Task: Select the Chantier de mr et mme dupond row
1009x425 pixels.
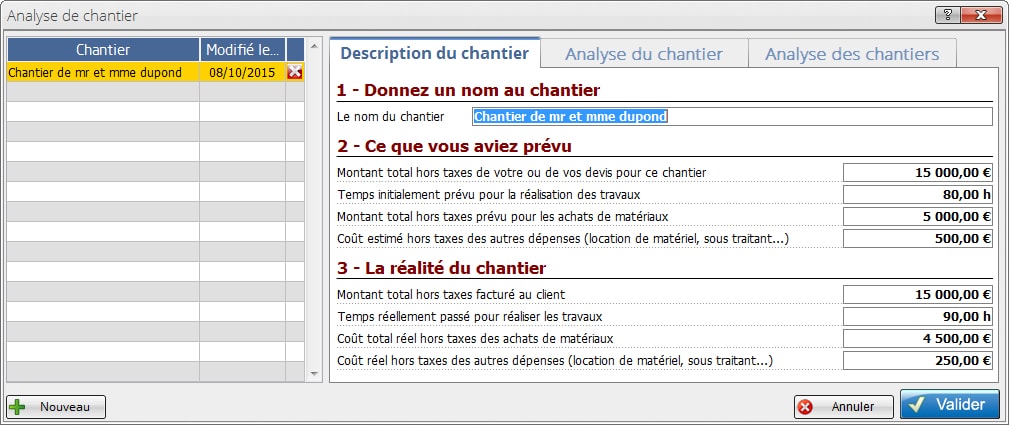Action: (x=103, y=72)
